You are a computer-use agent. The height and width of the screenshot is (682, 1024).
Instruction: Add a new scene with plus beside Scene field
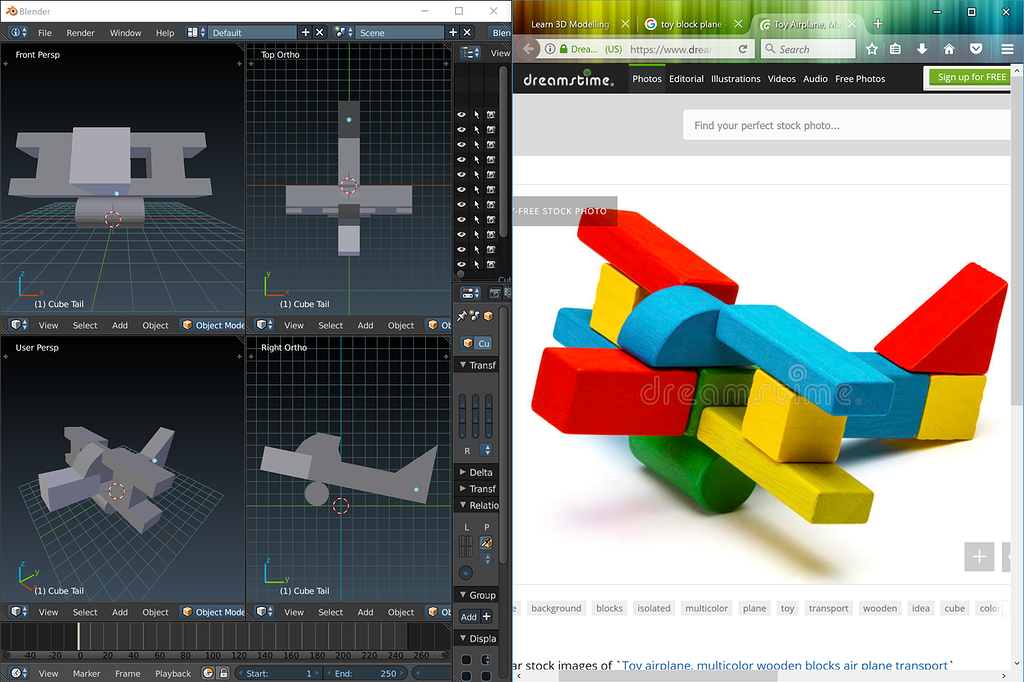pyautogui.click(x=453, y=32)
